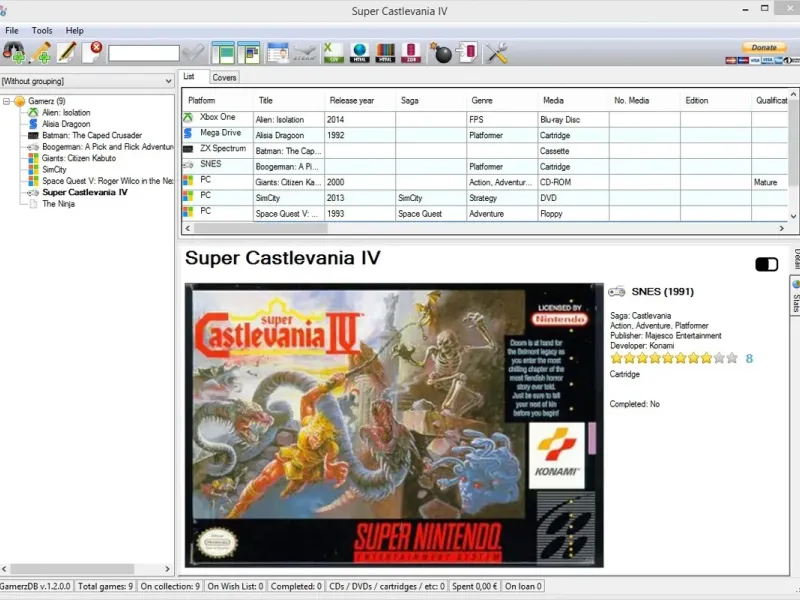Click the No. Media column header
800x600 pixels.
(x=644, y=101)
